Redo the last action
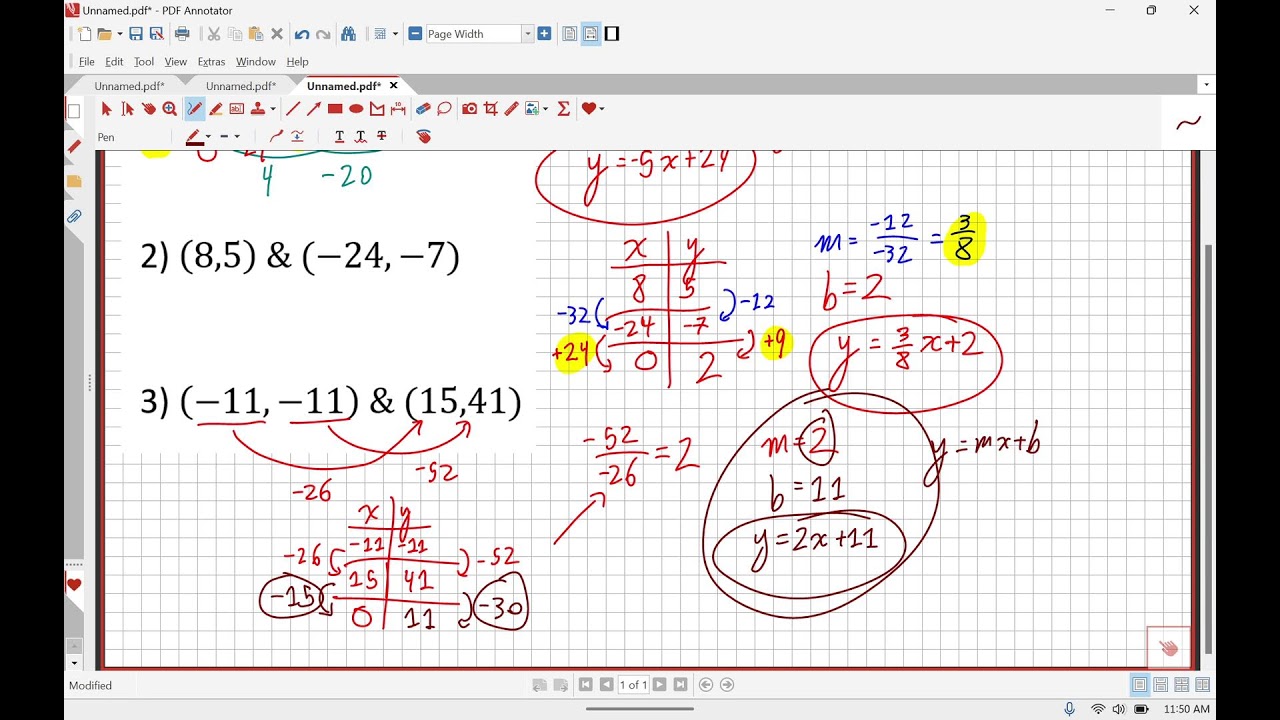 [323, 34]
